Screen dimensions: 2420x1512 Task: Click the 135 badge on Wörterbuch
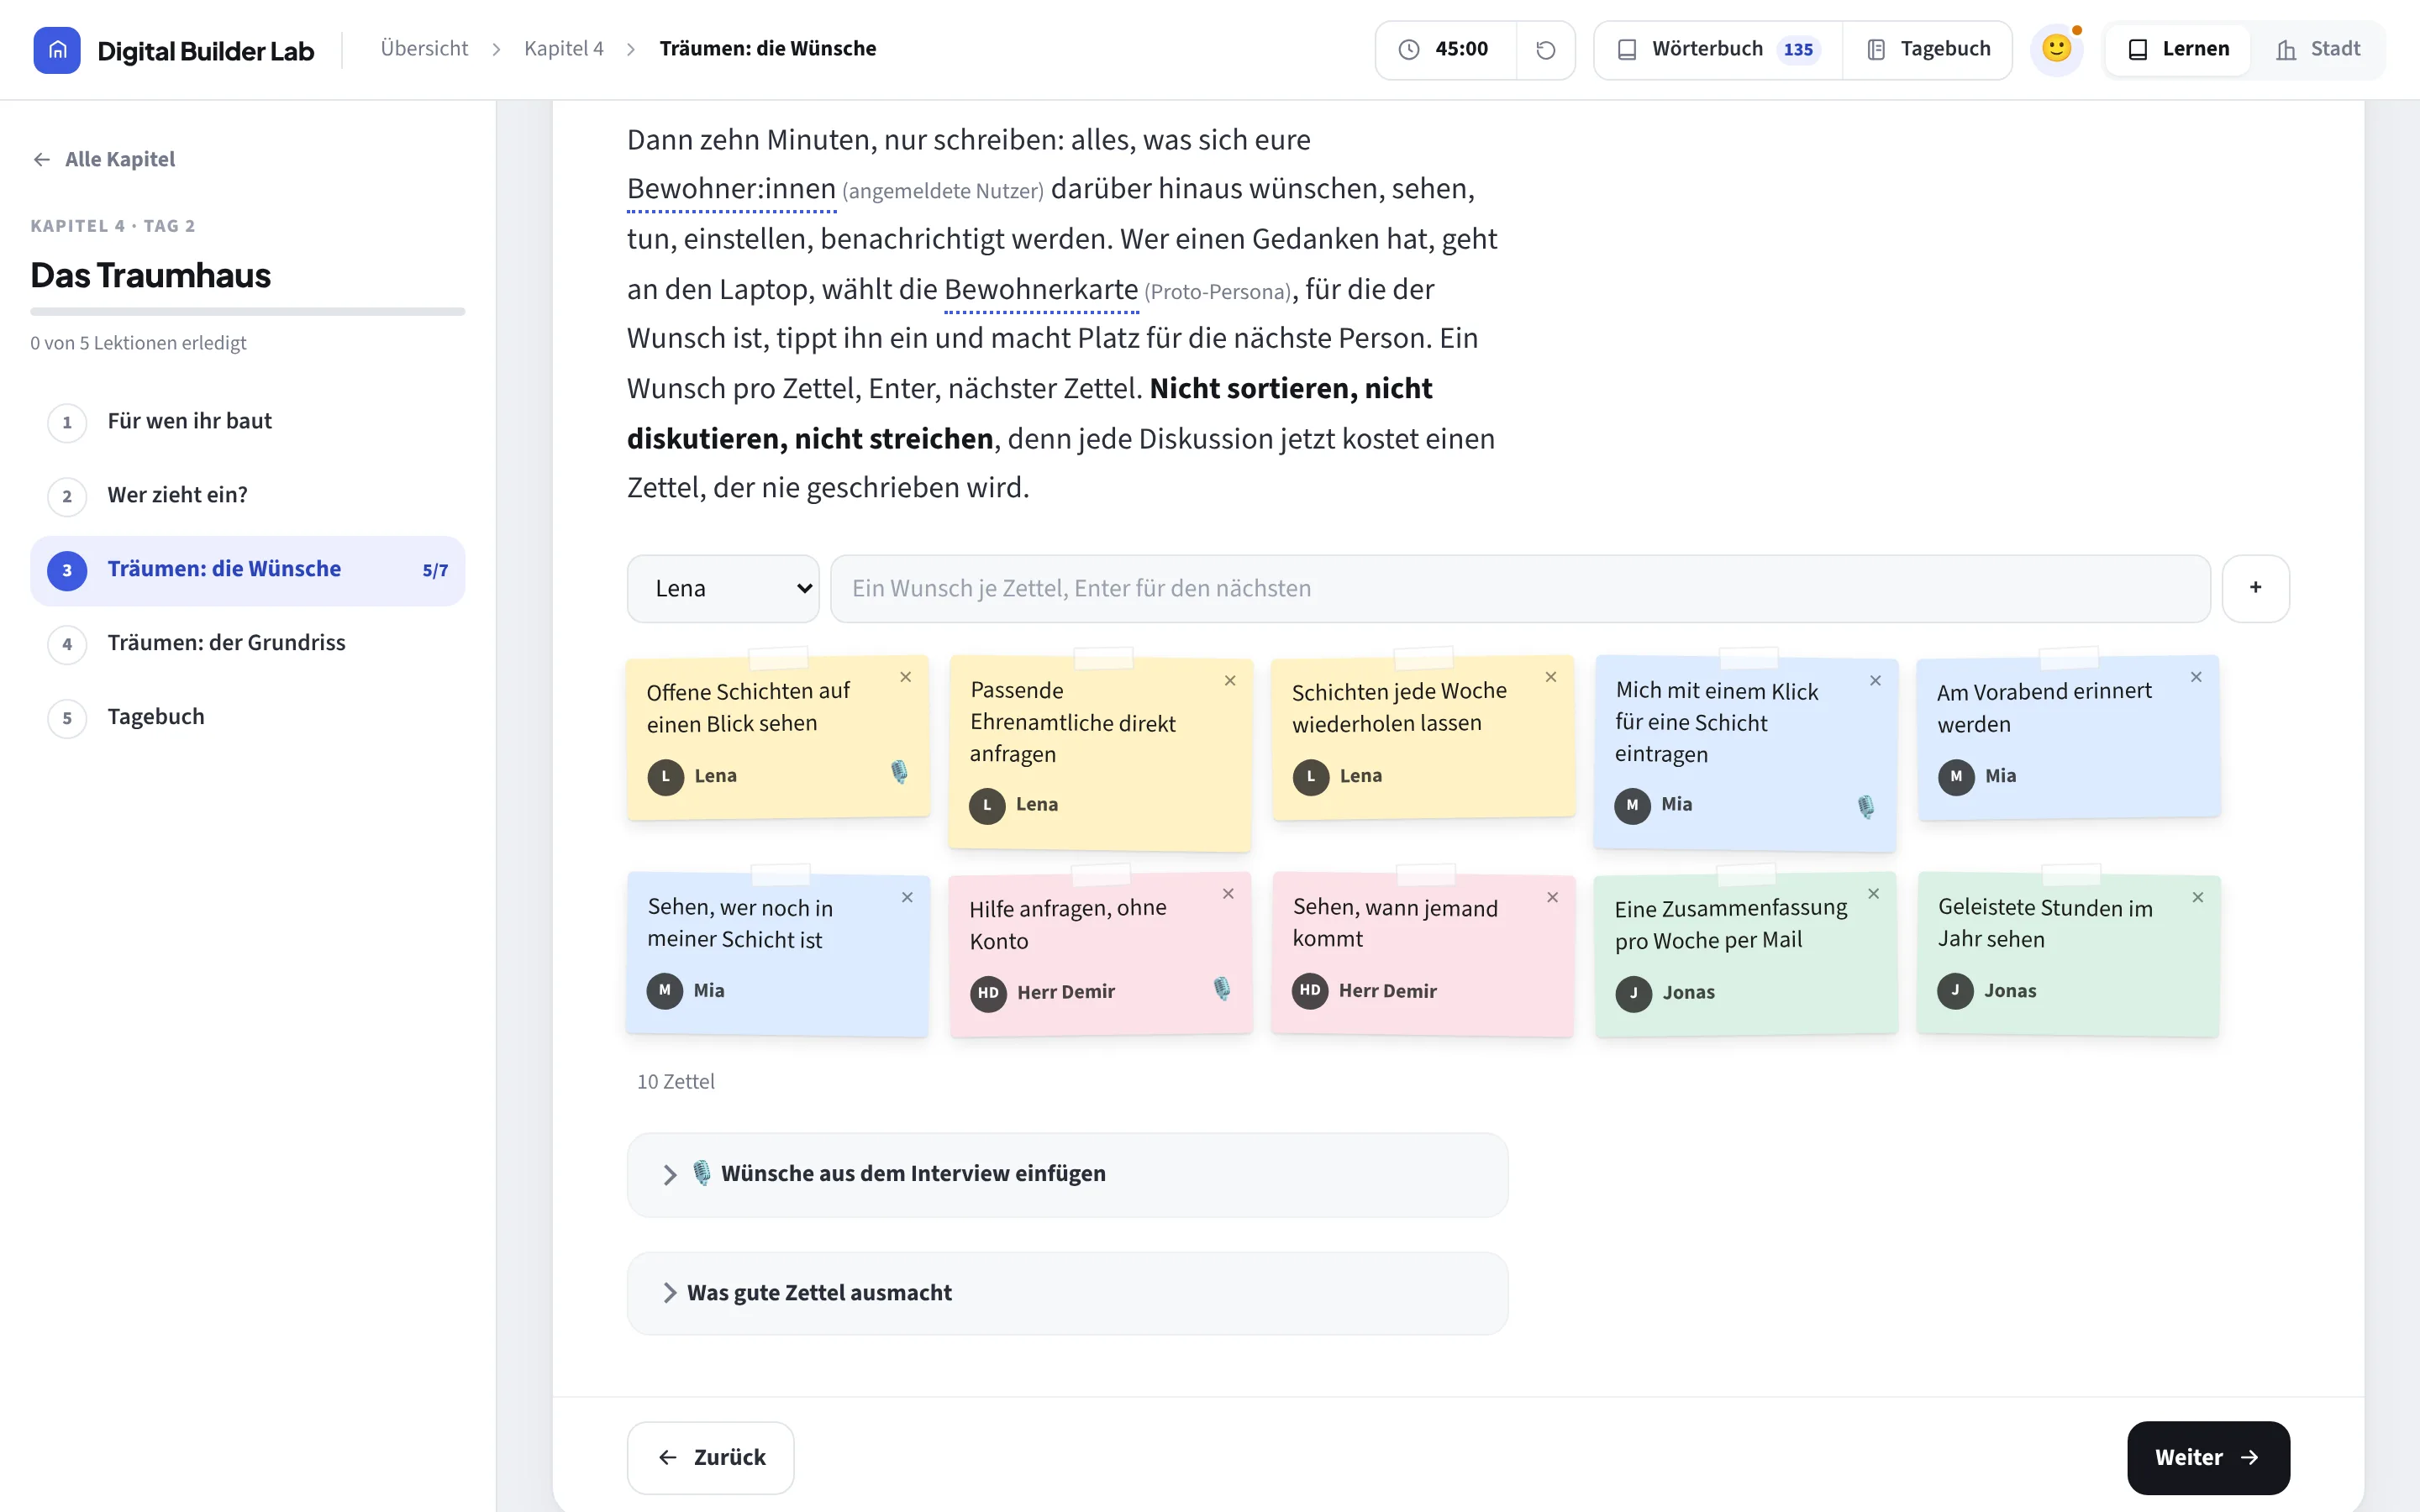[1798, 50]
